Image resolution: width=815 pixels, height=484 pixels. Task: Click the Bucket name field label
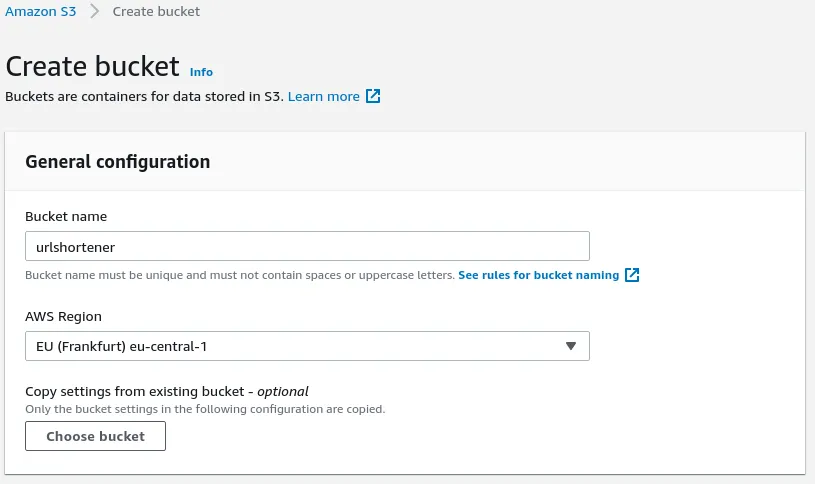66,216
